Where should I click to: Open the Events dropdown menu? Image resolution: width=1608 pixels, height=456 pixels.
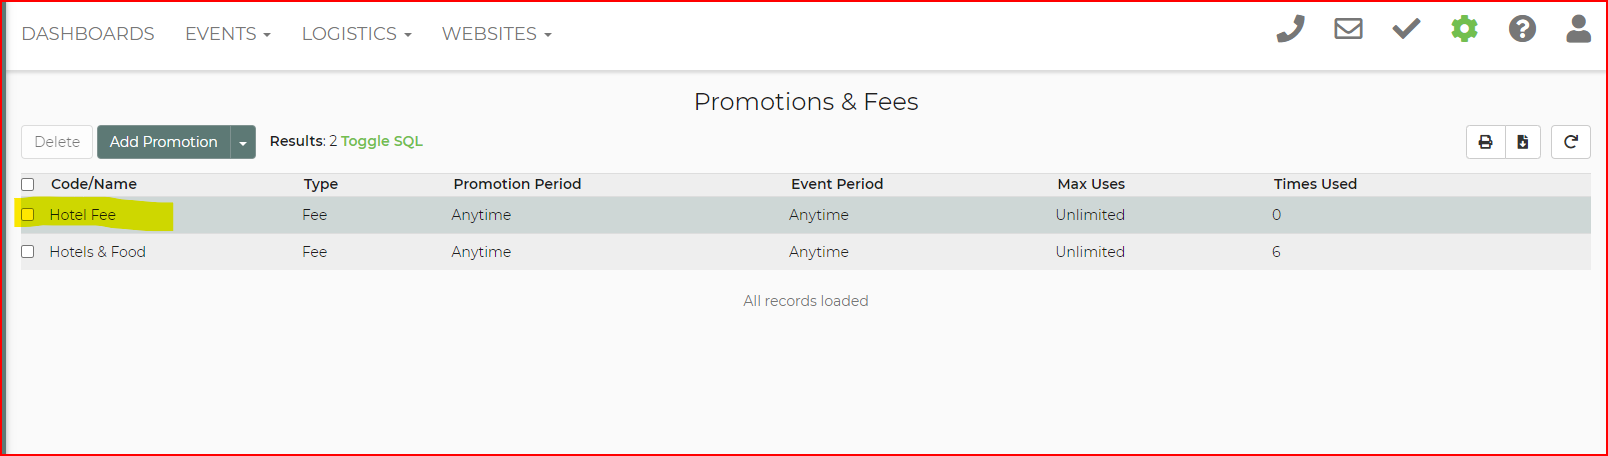click(228, 34)
